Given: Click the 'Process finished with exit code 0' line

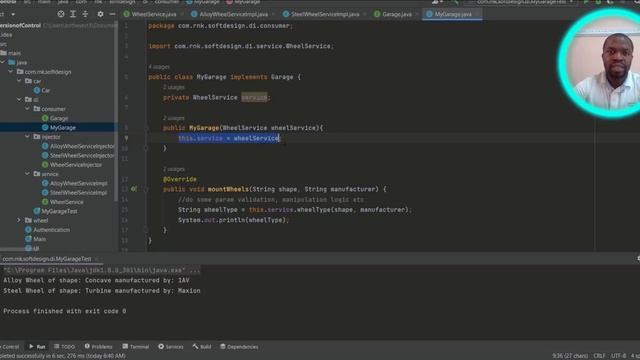Looking at the screenshot, I should pos(64,311).
